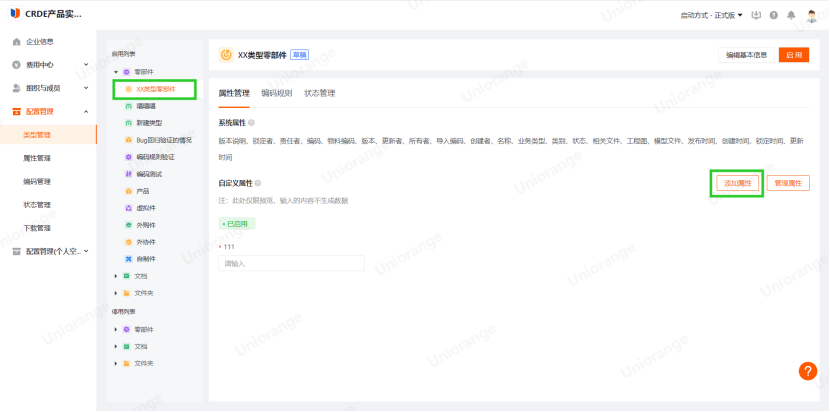Image resolution: width=830 pixels, height=412 pixels.
Task: Expand the 文件夹 node in 启用列表
Action: point(116,293)
